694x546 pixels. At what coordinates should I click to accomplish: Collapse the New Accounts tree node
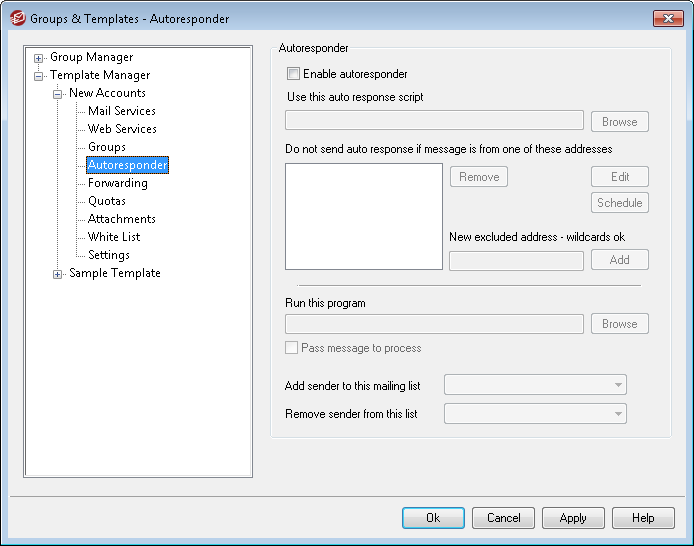coord(58,94)
